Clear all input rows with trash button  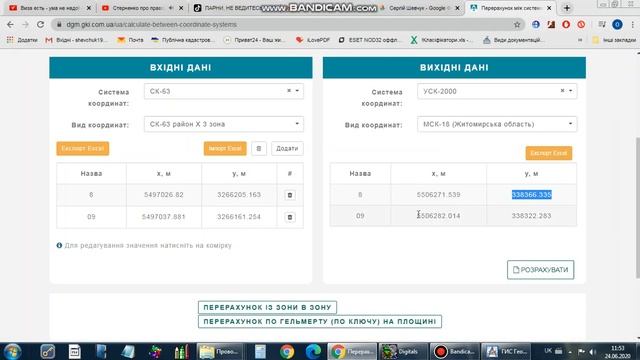pos(259,149)
